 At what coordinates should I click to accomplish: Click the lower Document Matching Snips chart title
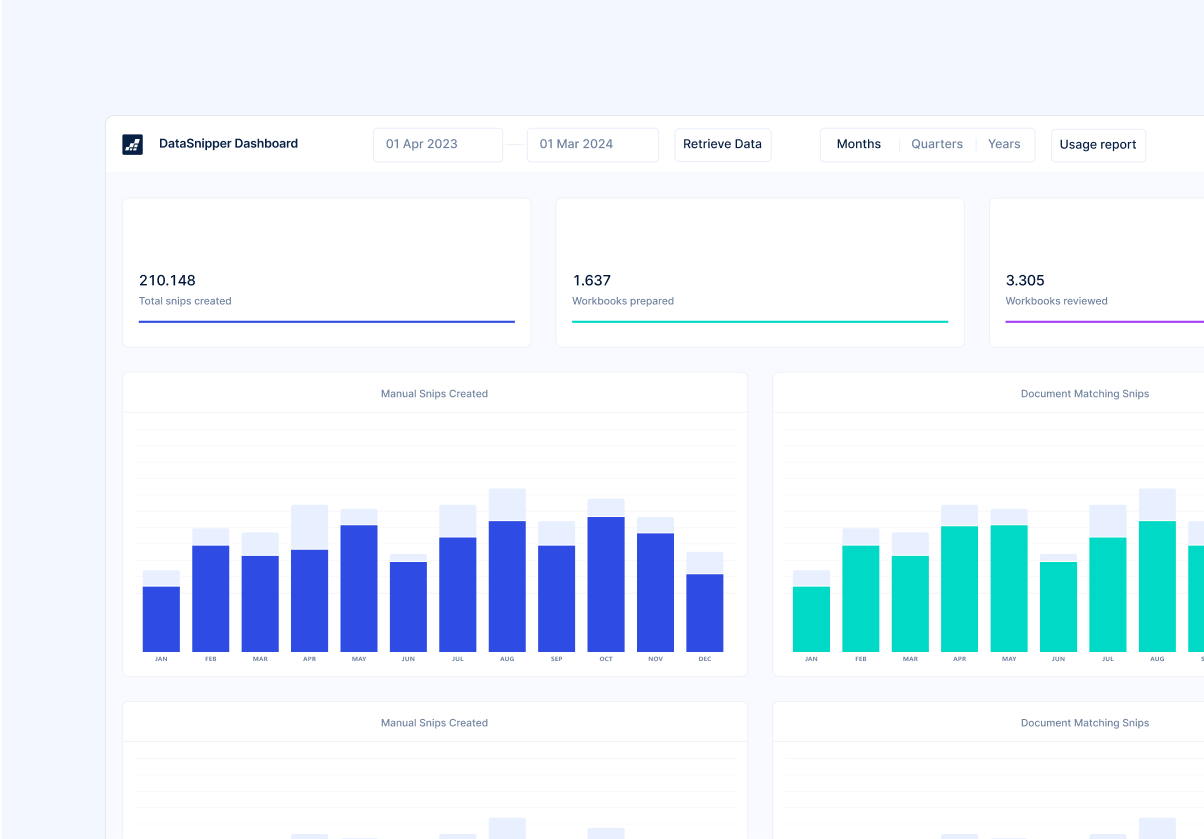tap(1085, 723)
